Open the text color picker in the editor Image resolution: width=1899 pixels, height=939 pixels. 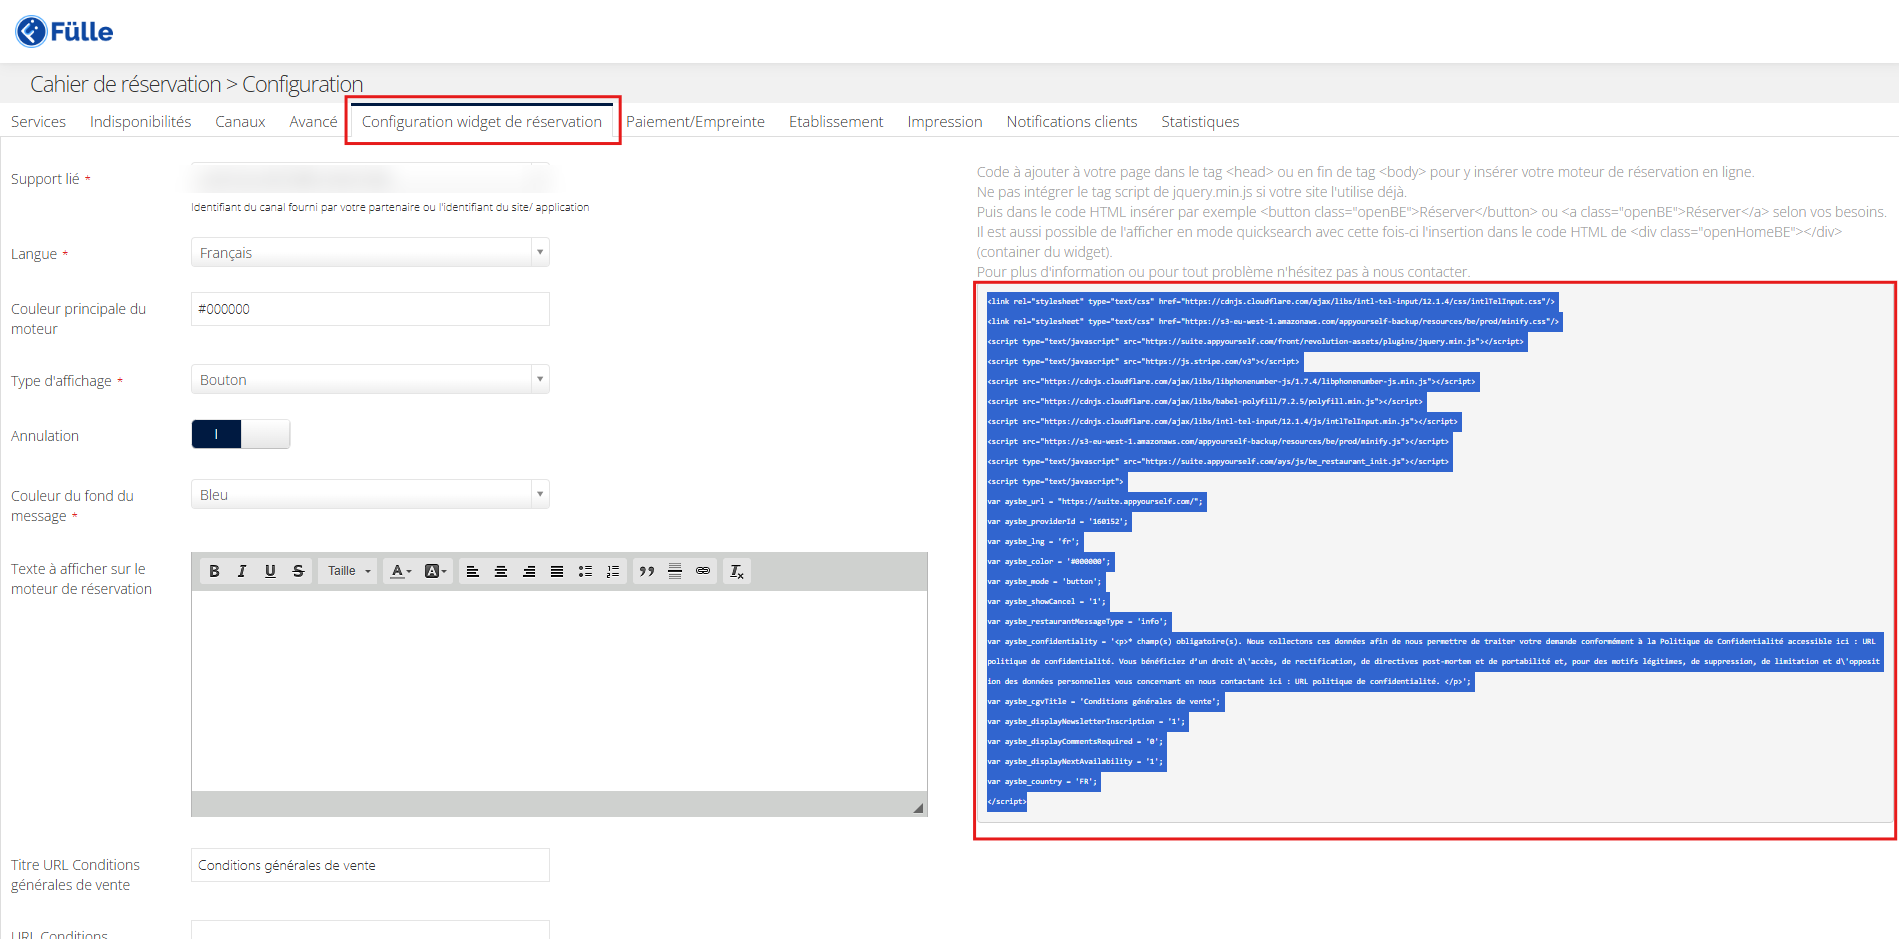coord(401,571)
